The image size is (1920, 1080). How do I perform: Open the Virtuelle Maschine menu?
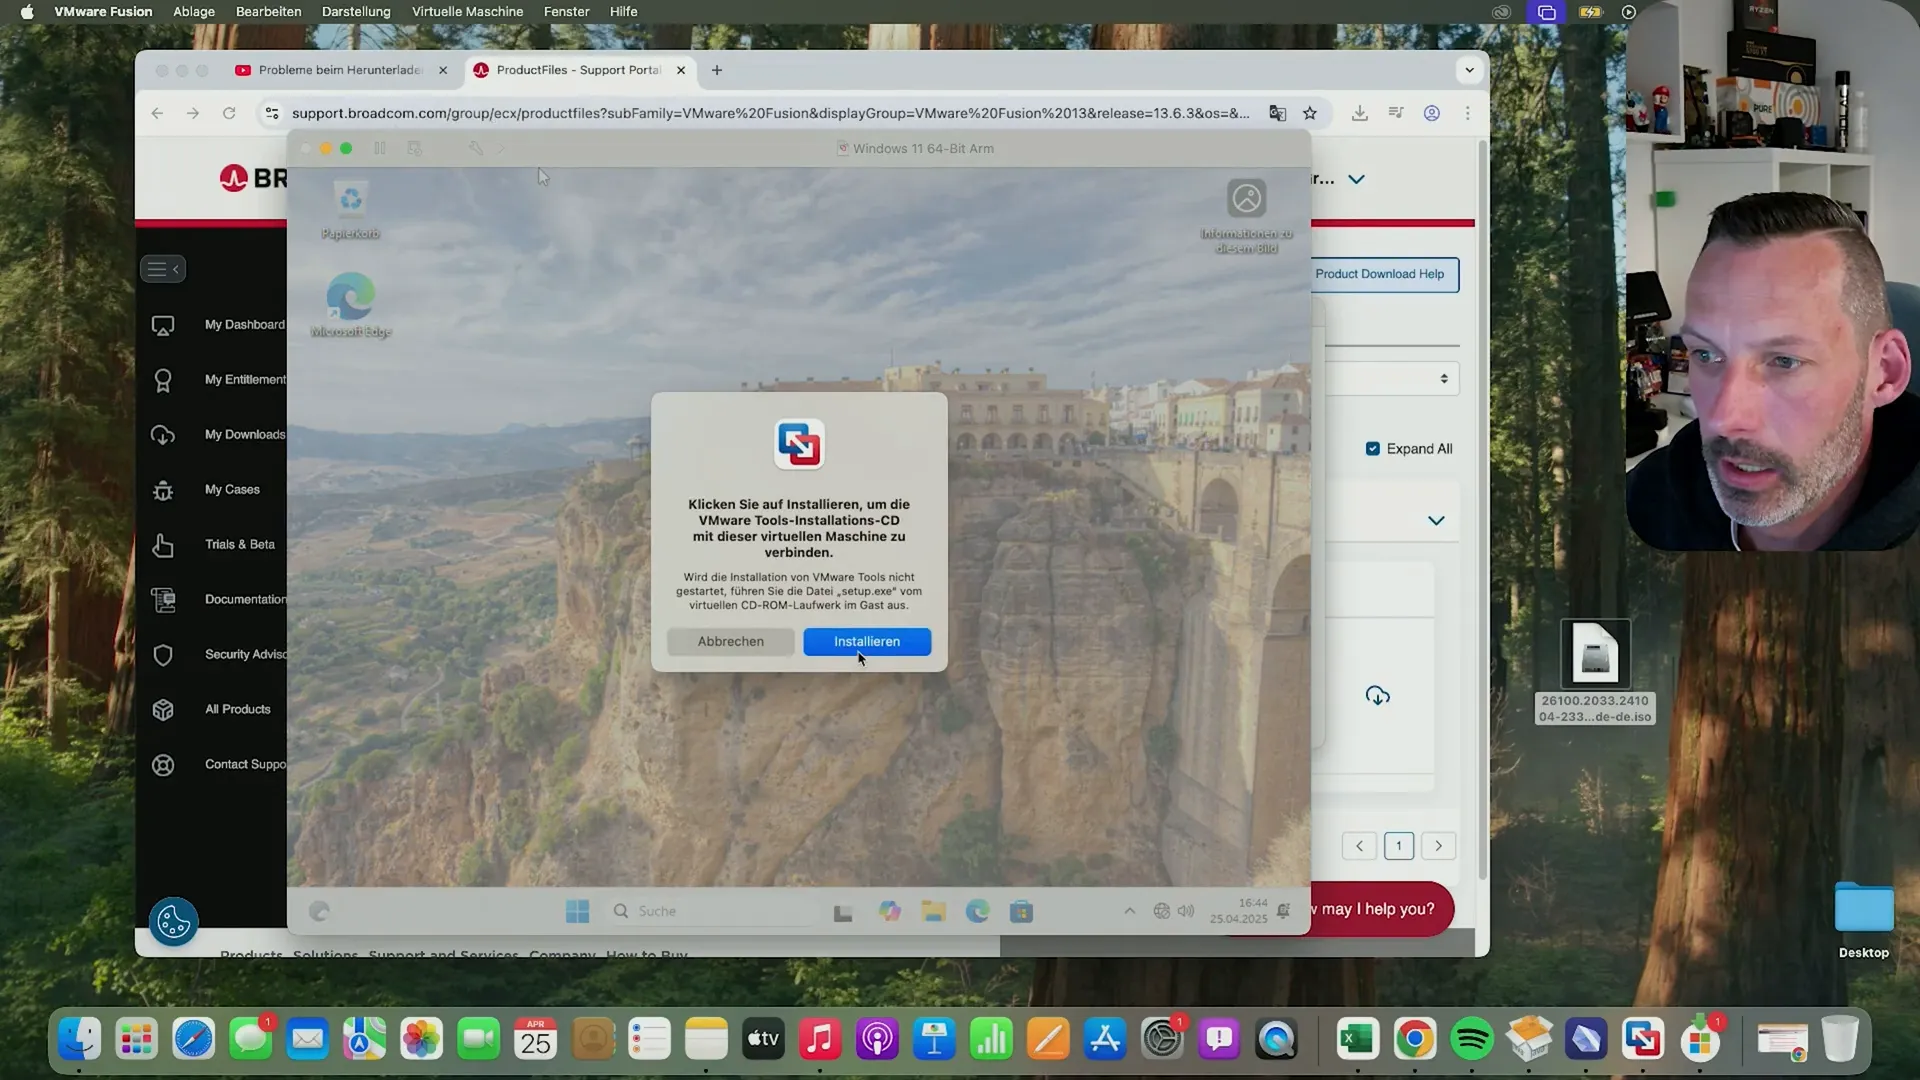467,11
